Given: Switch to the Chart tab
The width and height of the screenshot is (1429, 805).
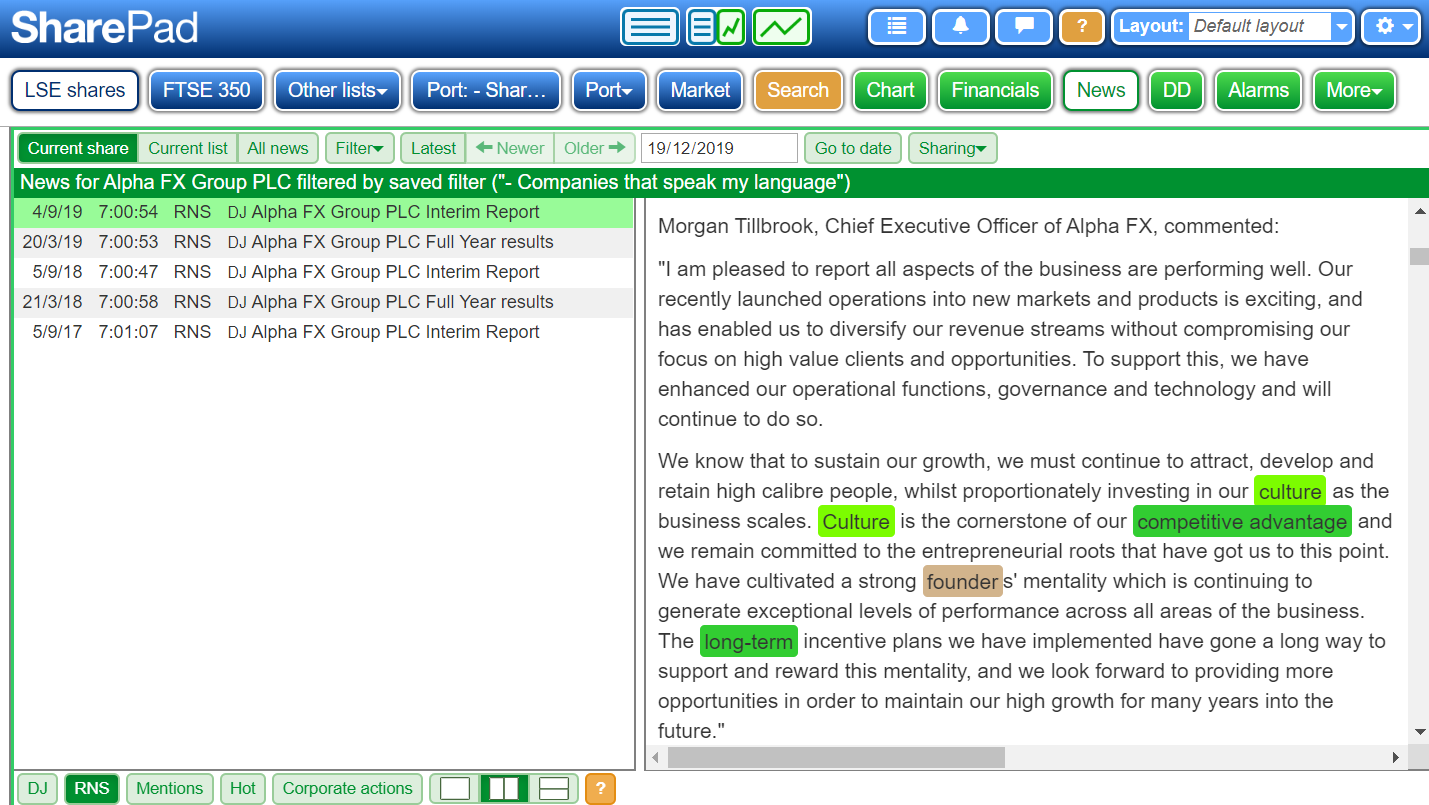Looking at the screenshot, I should 891,90.
